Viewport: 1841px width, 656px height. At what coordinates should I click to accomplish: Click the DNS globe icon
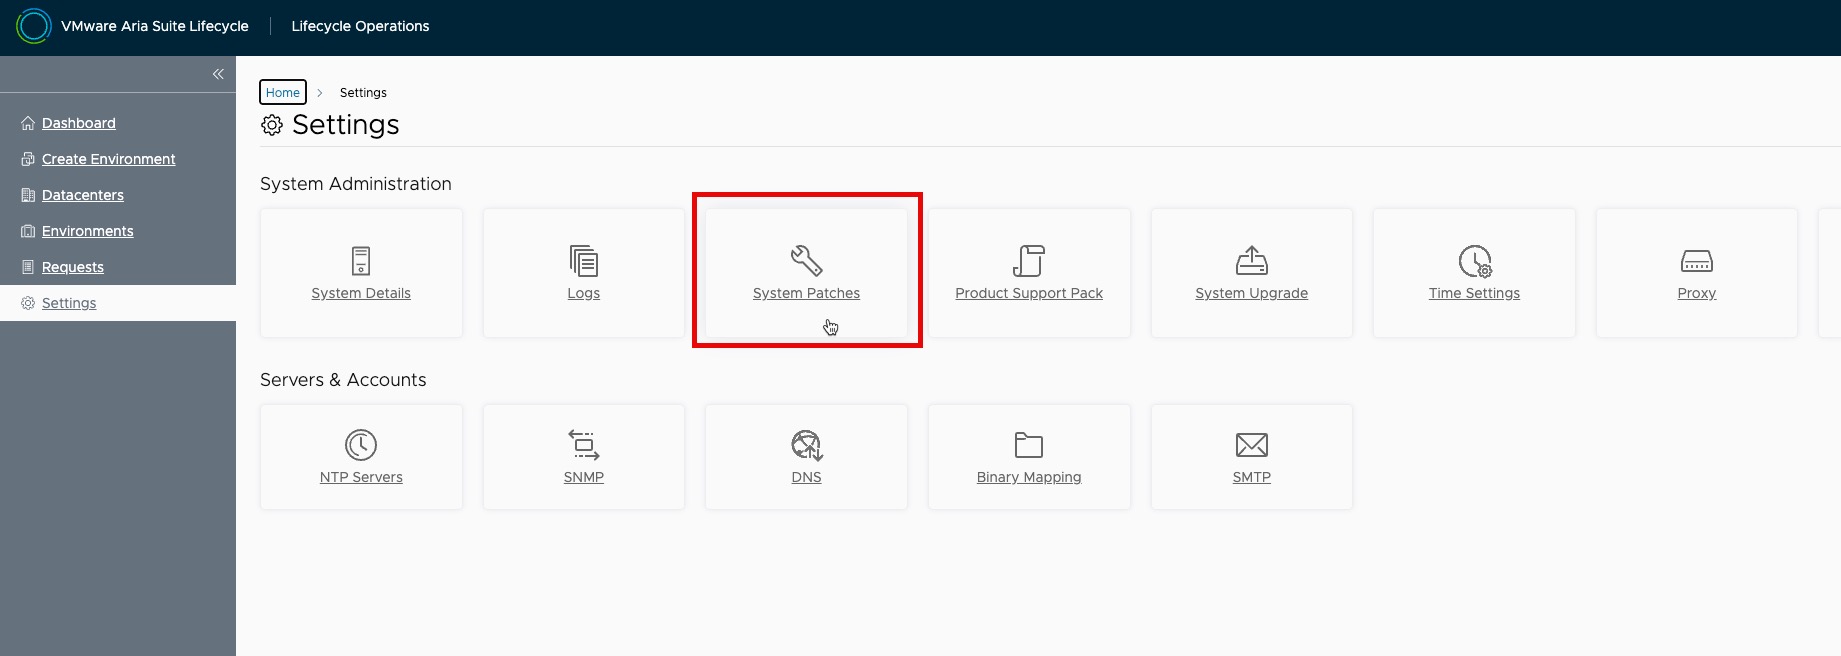806,445
